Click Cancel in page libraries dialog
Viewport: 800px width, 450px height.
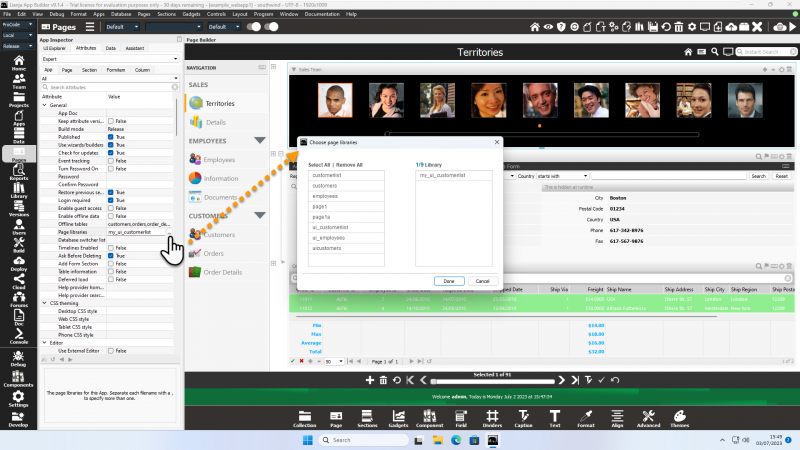[482, 281]
